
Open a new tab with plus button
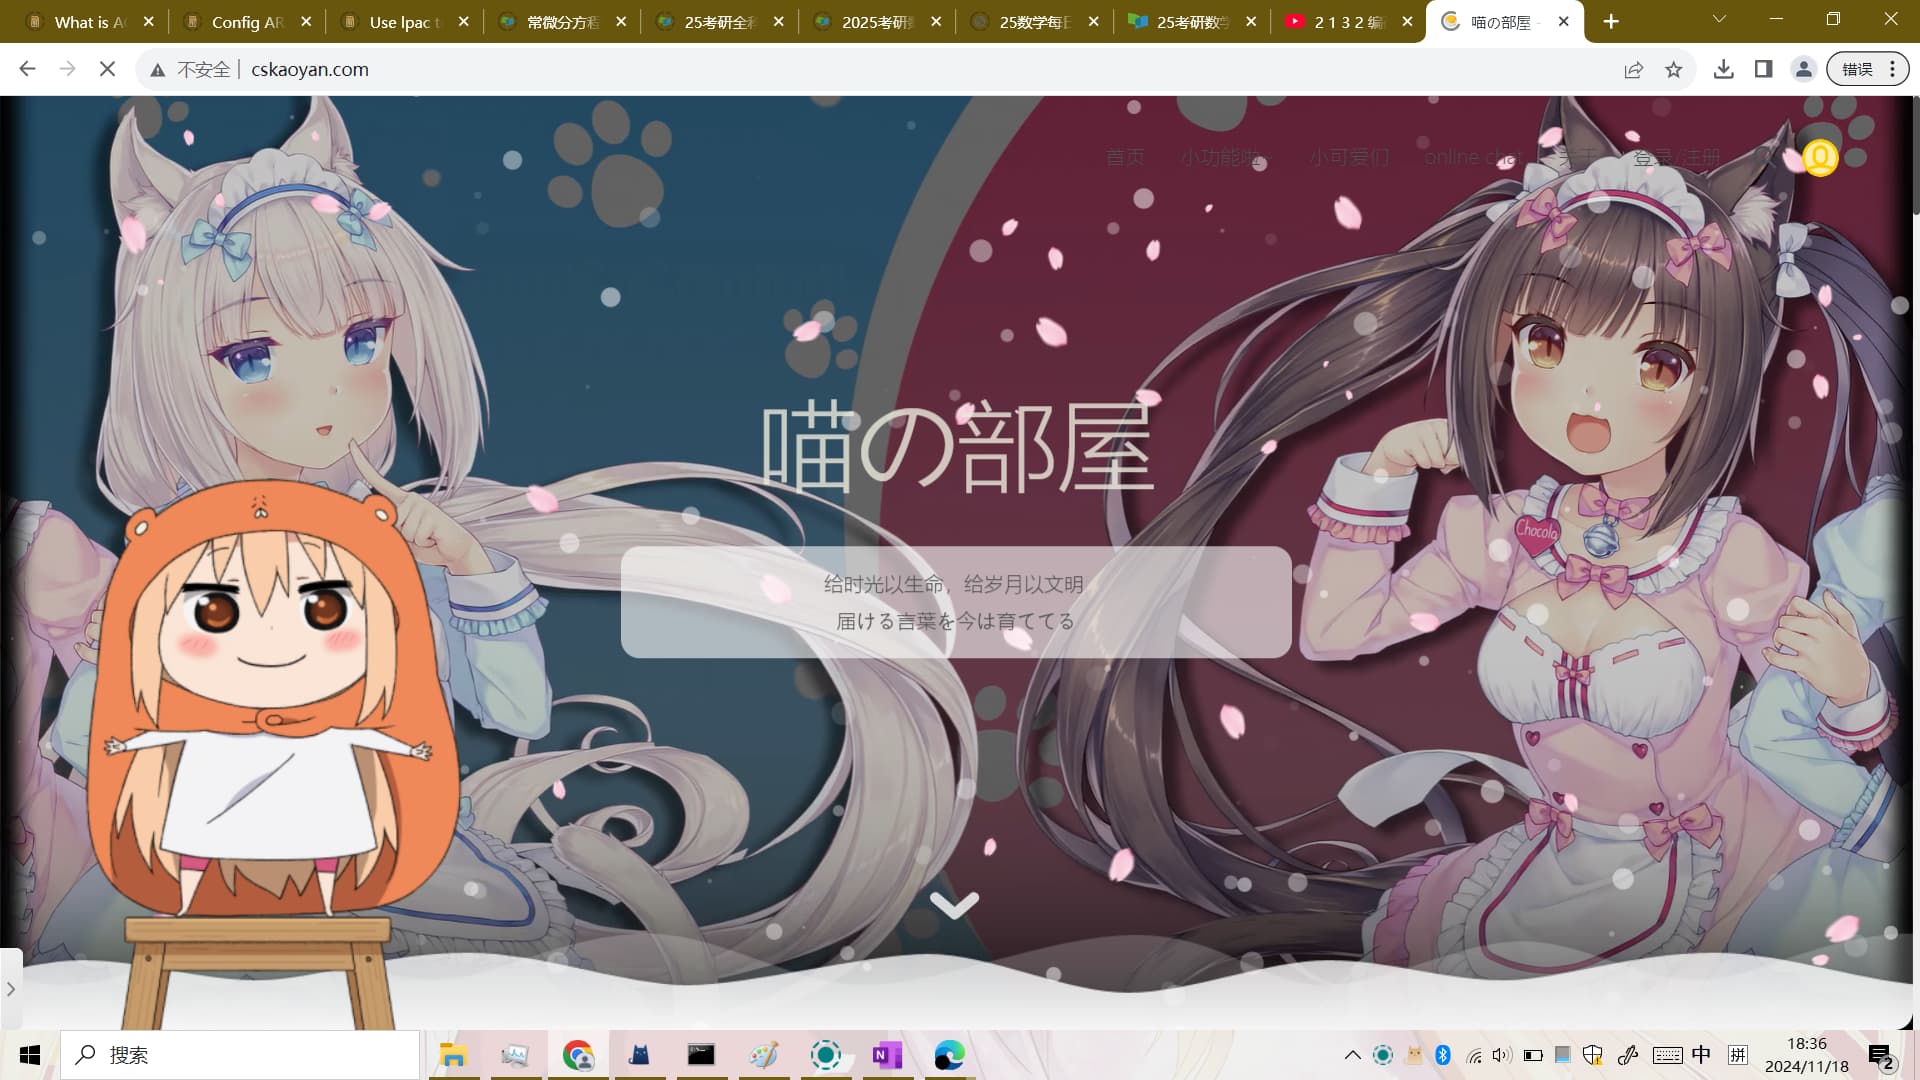(1611, 21)
